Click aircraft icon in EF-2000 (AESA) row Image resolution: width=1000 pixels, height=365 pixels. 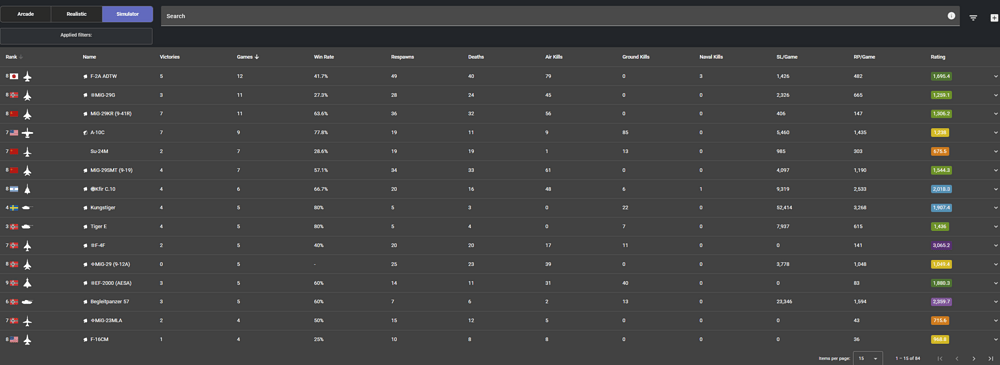point(27,283)
